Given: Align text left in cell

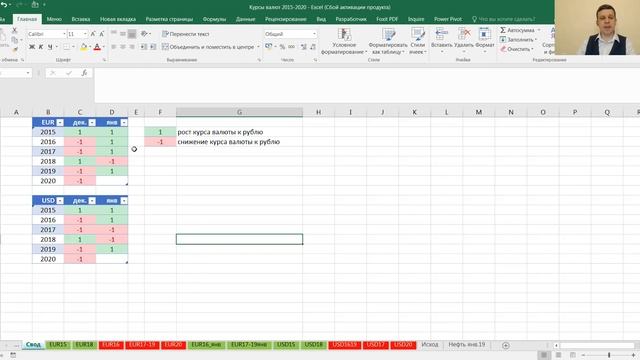Looking at the screenshot, I should (x=114, y=47).
